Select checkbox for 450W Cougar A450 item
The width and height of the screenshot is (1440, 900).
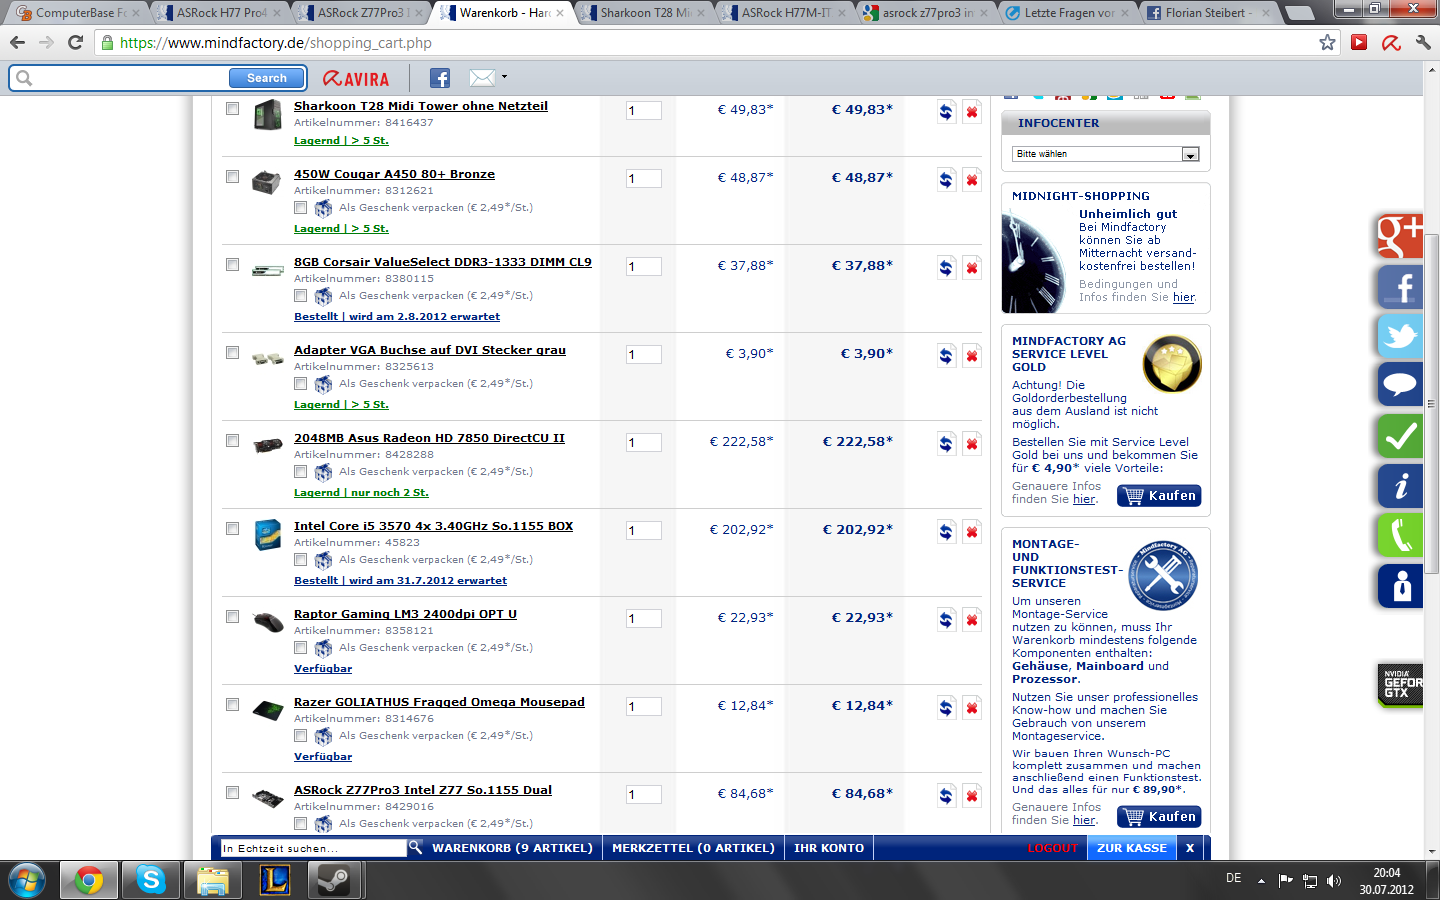(x=232, y=176)
